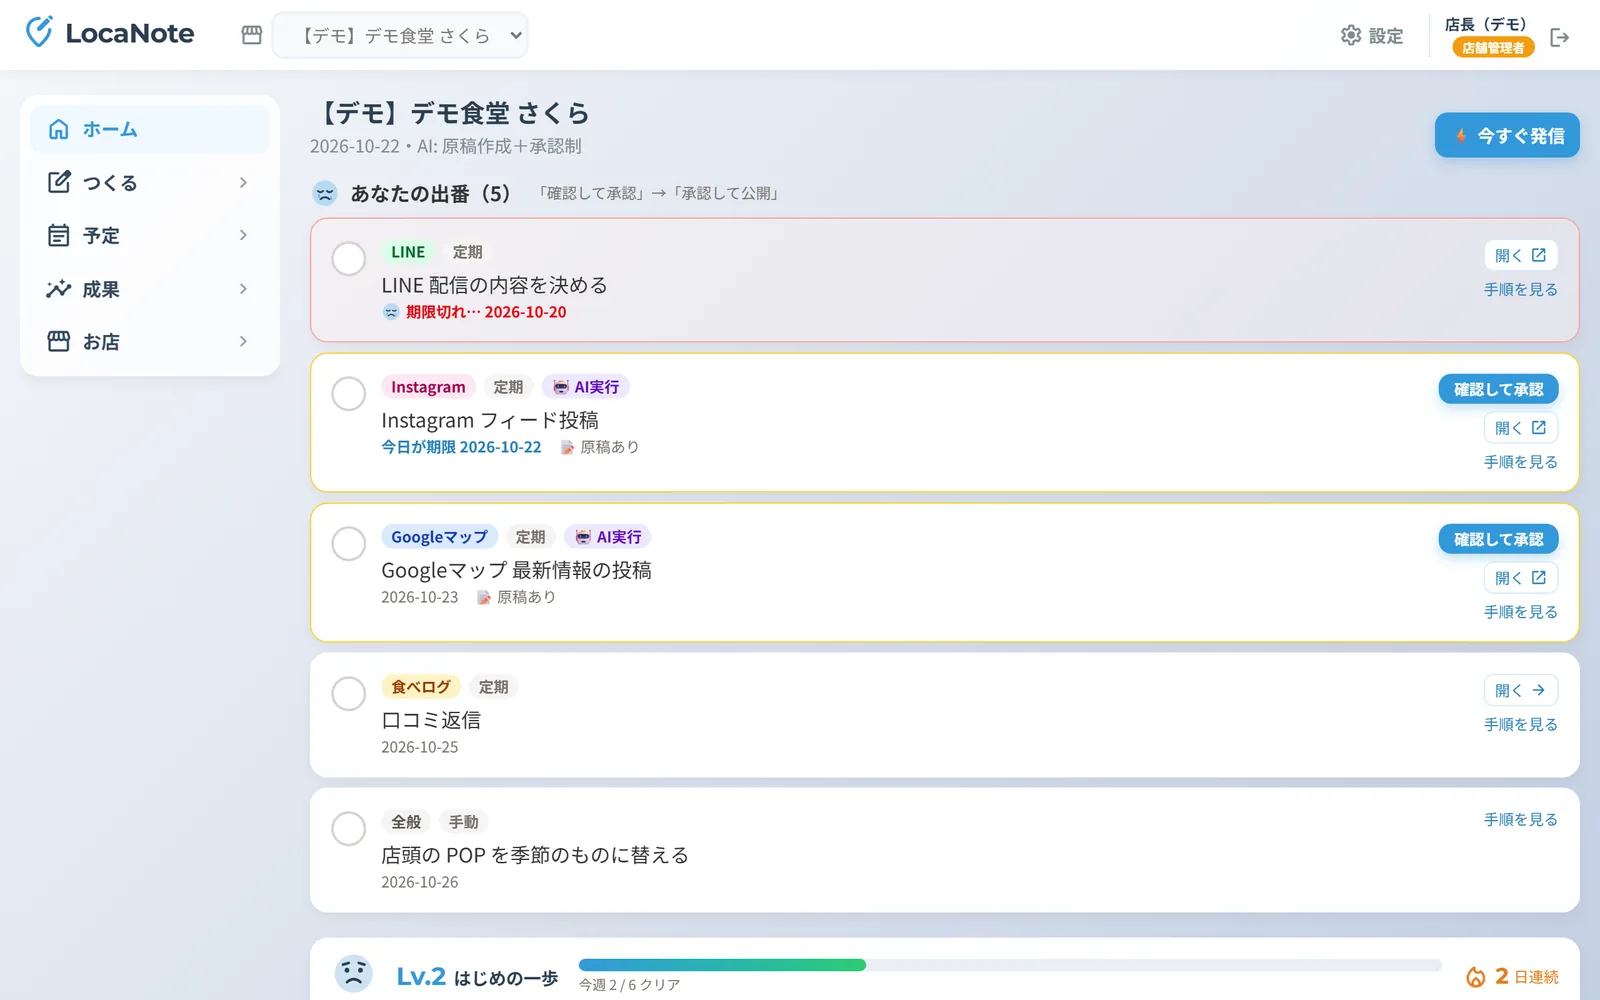Open 手順を見る for Googleマップ task

tap(1520, 612)
